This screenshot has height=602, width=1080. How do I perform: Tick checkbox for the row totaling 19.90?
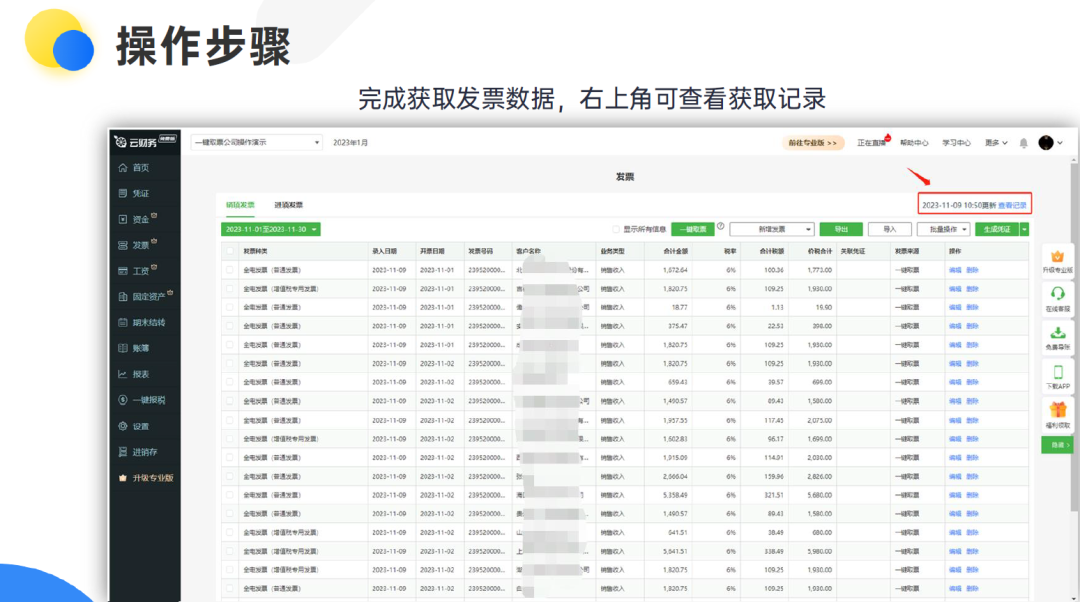pyautogui.click(x=229, y=307)
